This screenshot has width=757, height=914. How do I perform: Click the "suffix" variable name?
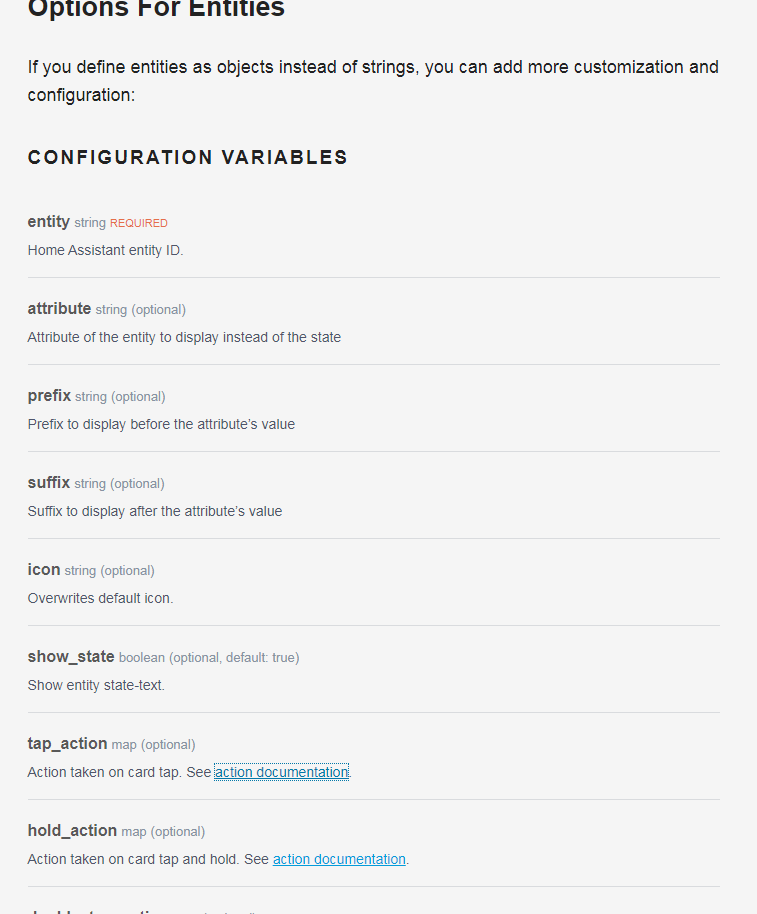click(49, 483)
